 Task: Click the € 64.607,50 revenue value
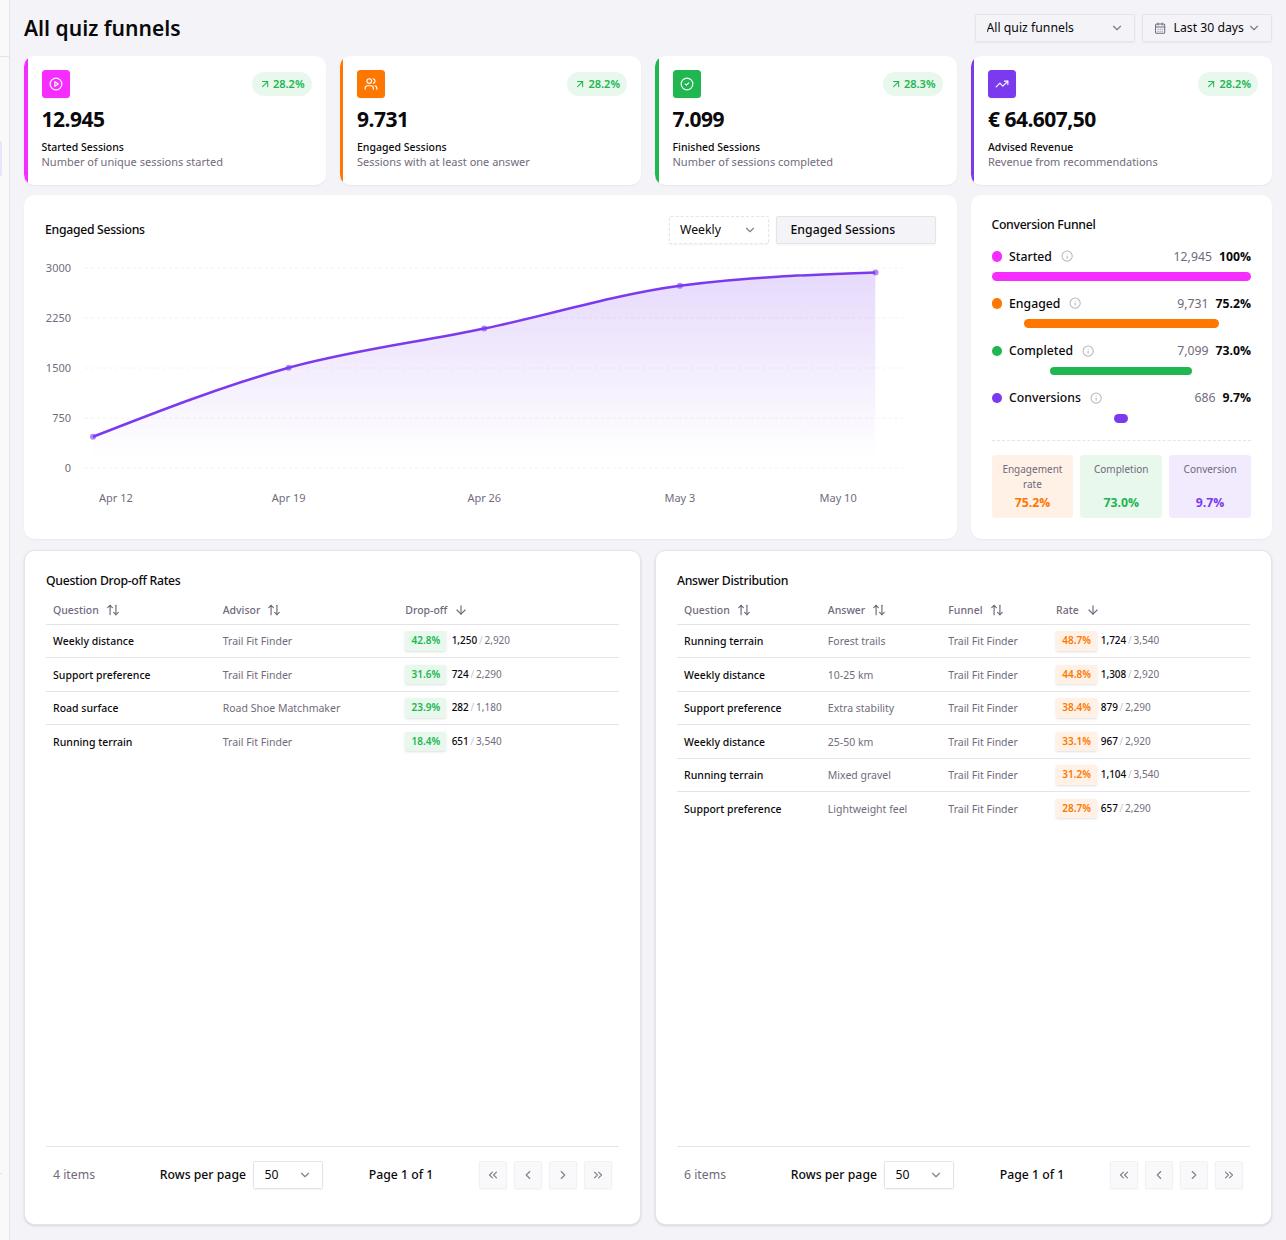[x=1042, y=120]
